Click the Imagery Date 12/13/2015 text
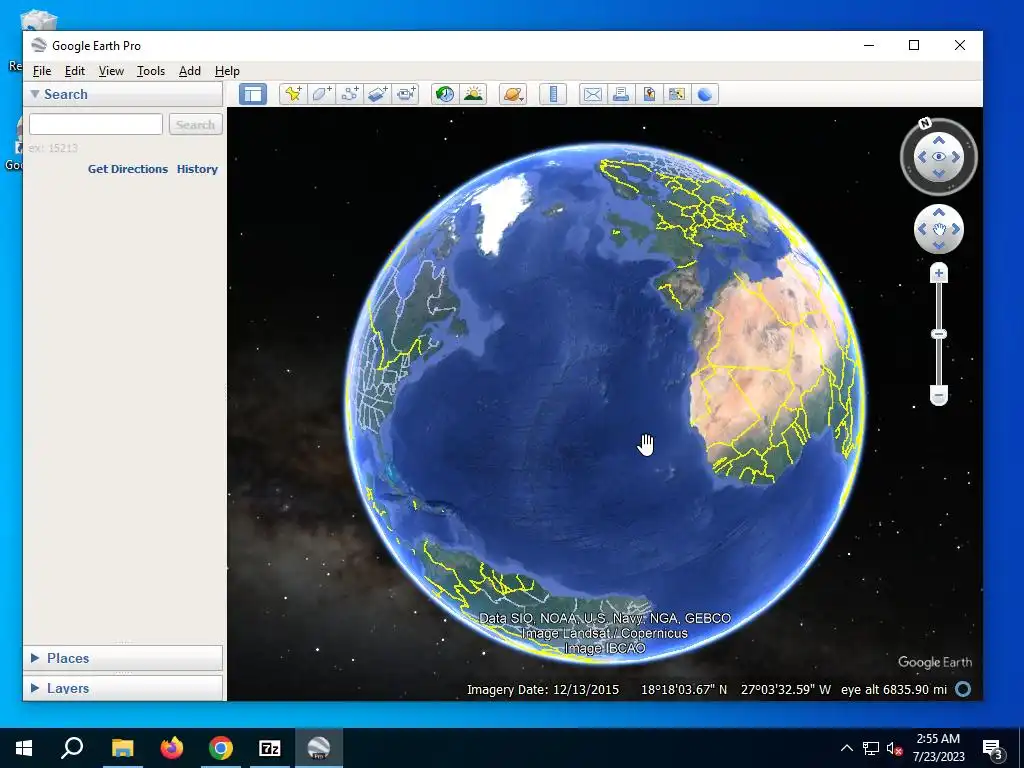 (x=543, y=690)
